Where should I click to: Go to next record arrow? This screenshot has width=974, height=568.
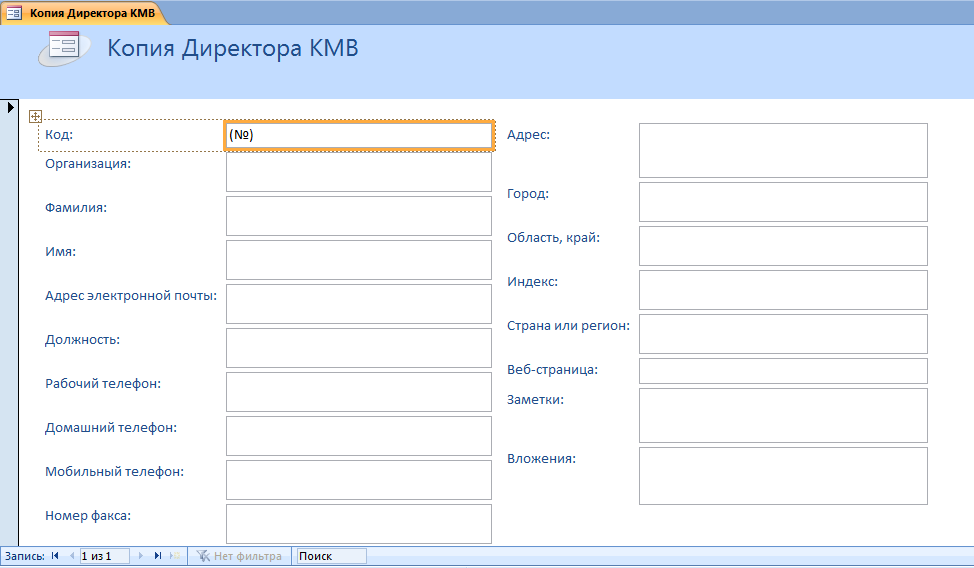(x=140, y=556)
